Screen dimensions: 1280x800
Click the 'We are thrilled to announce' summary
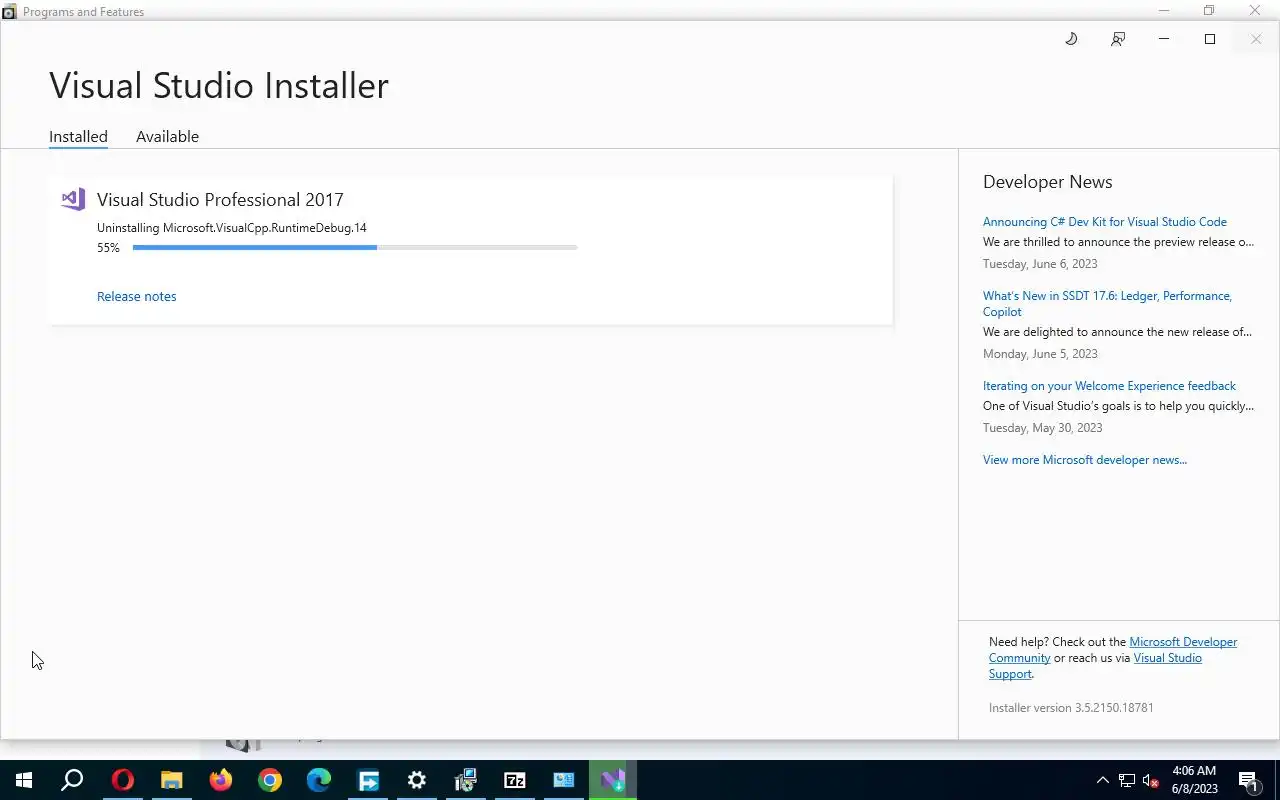click(1118, 242)
